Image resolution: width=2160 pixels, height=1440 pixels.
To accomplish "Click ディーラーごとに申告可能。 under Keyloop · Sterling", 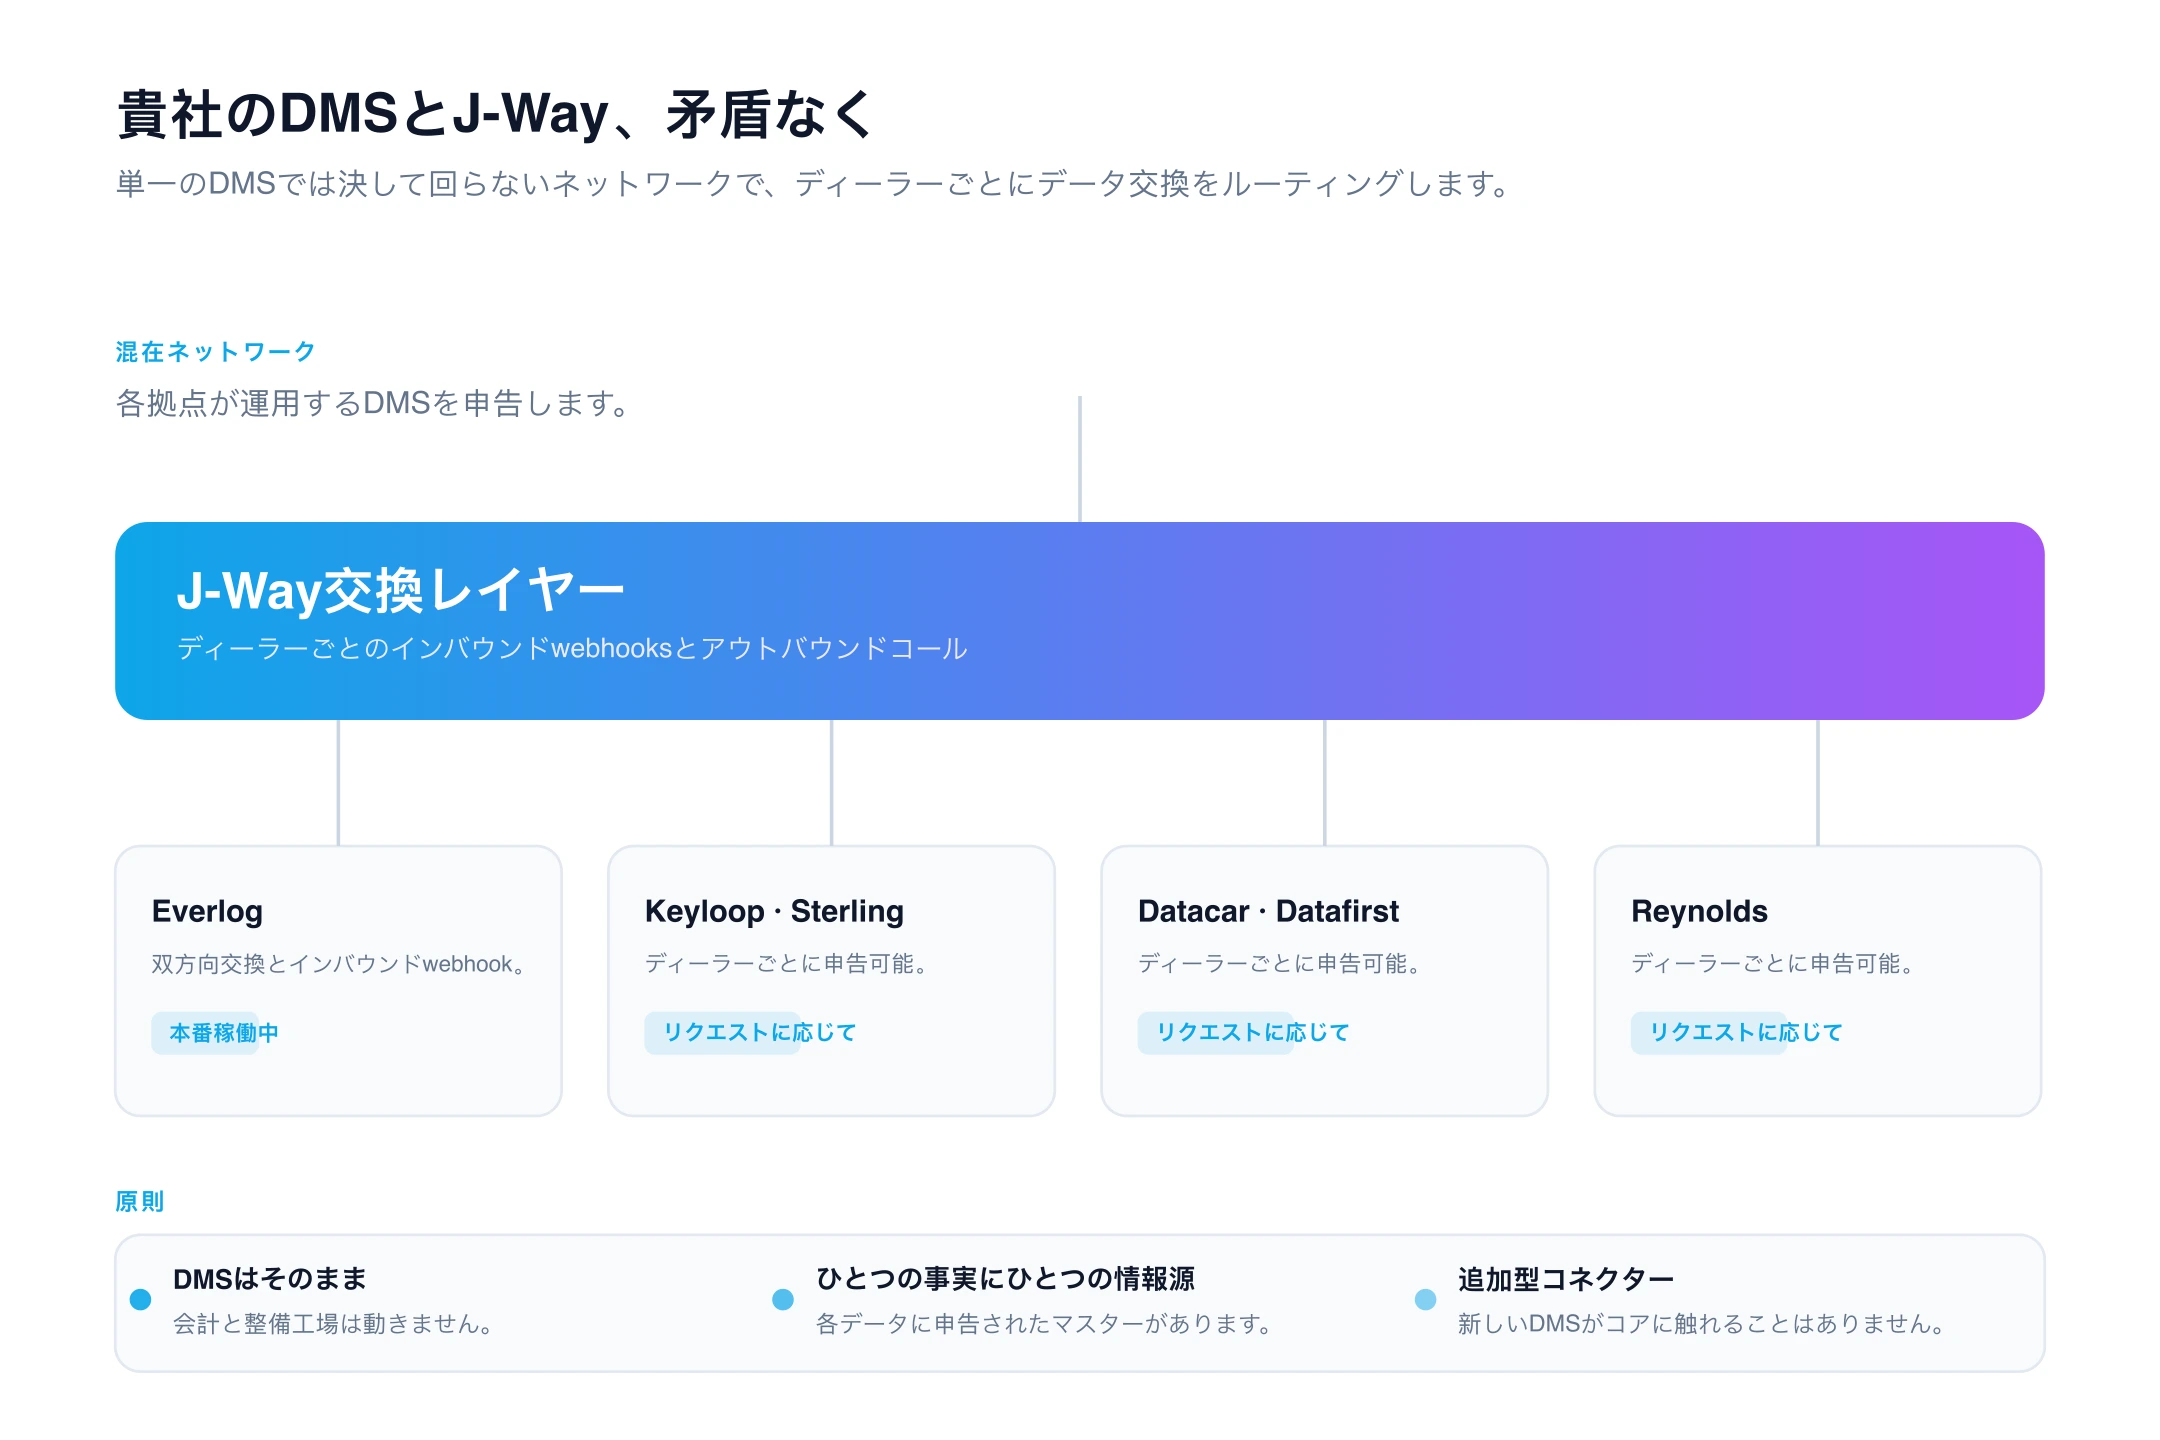I will point(785,964).
